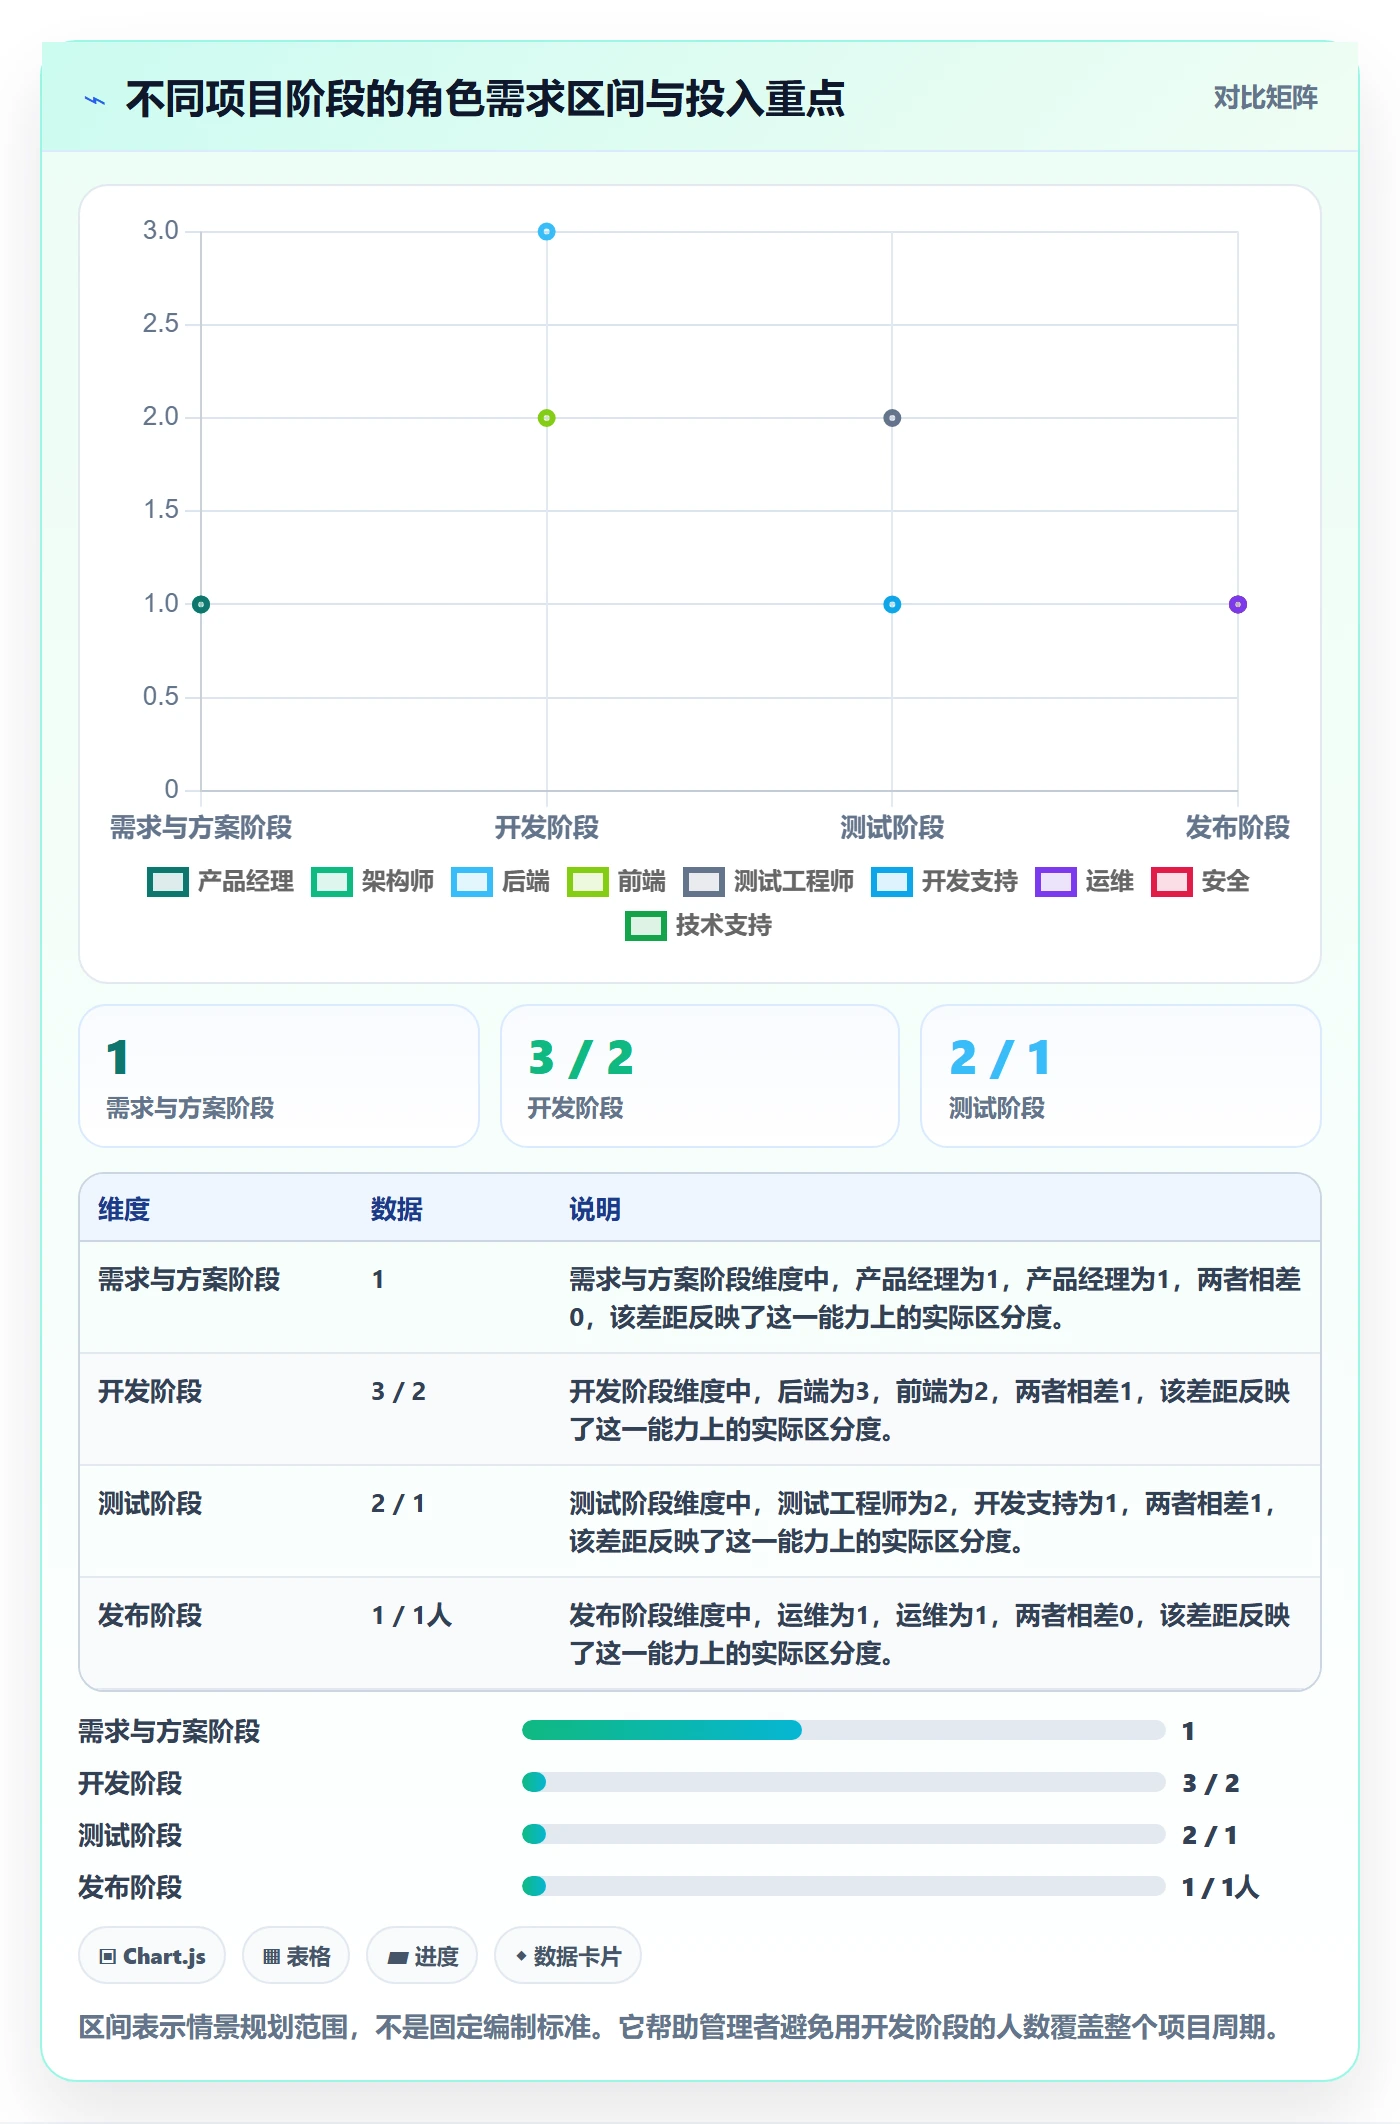Viewport: 1400px width, 2124px height.
Task: Open the 对比矩阵 label
Action: (1265, 98)
